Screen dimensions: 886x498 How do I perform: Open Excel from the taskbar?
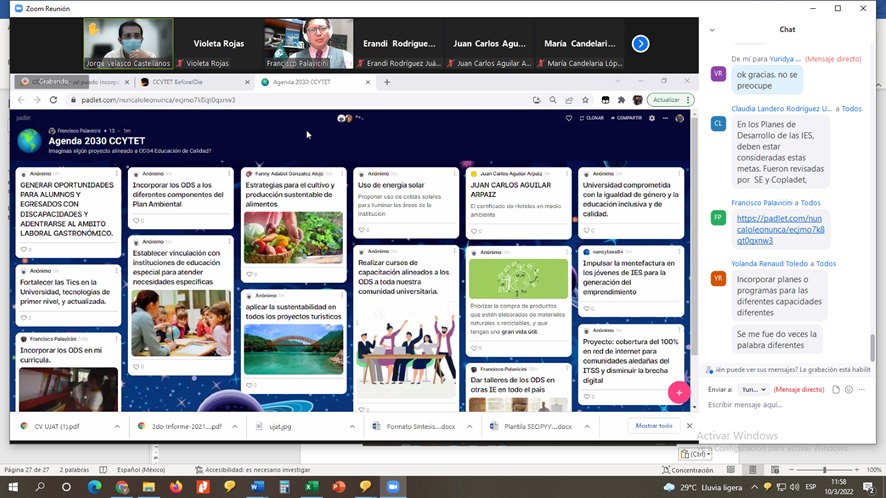click(x=311, y=487)
